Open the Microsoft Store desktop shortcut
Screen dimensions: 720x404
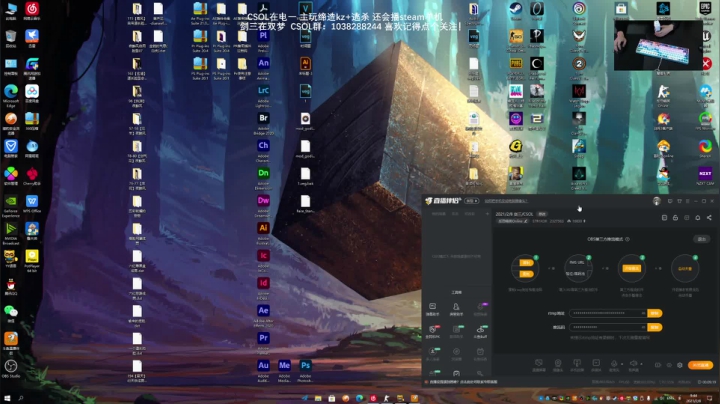pyautogui.click(x=621, y=10)
